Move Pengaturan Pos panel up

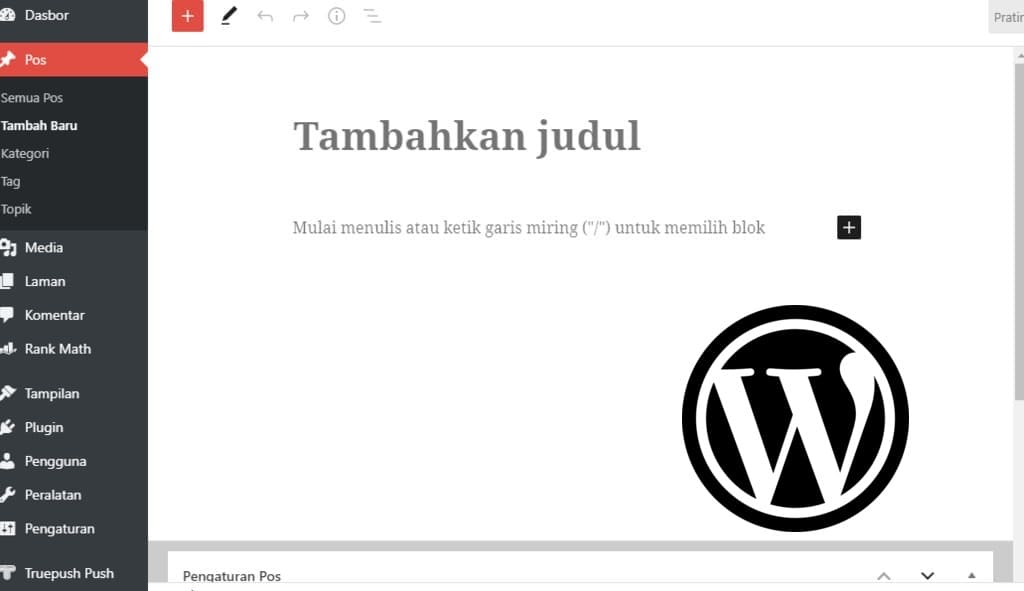(x=884, y=576)
